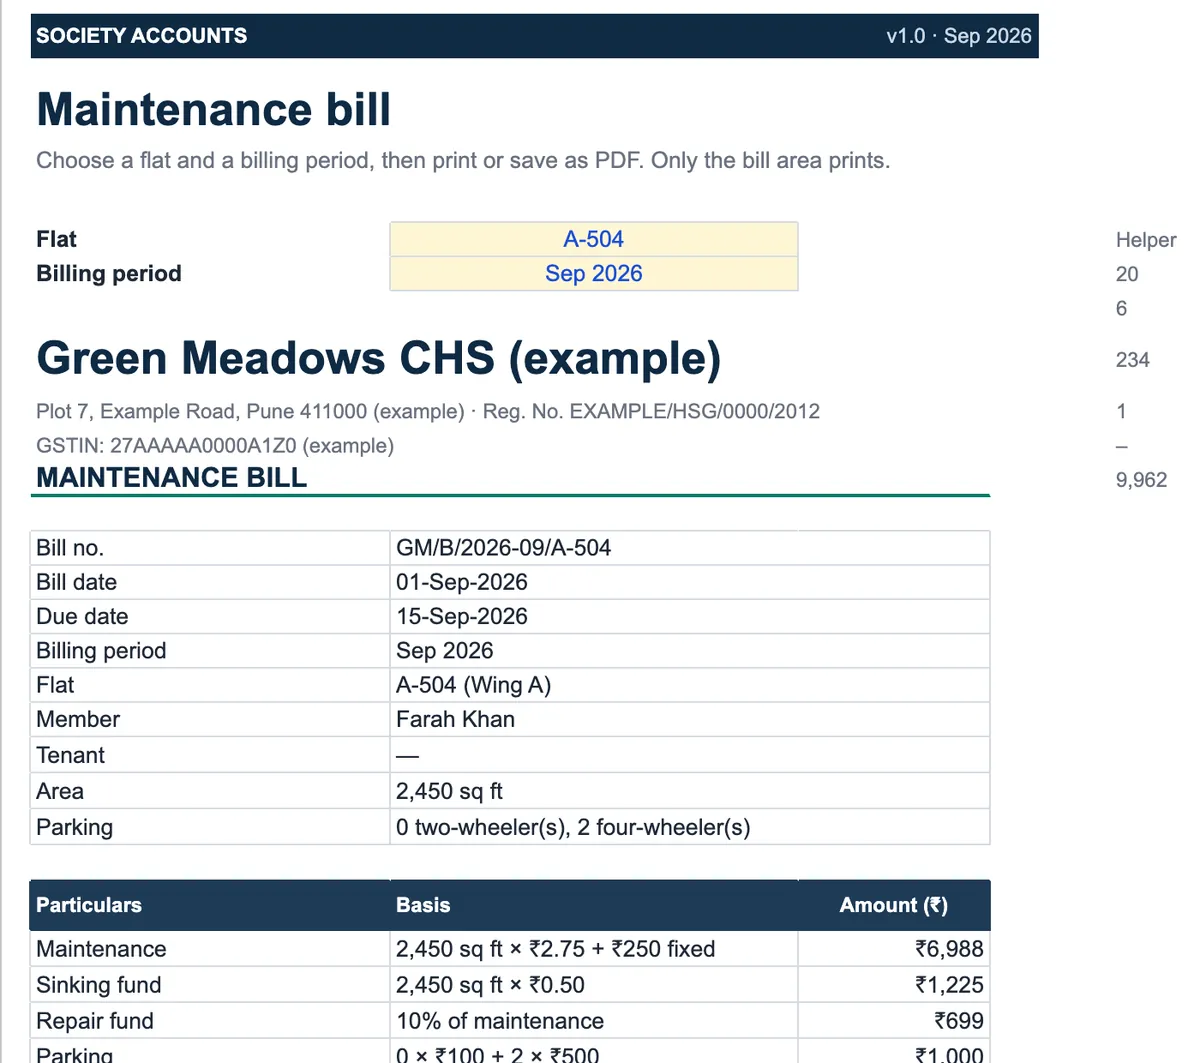This screenshot has width=1200, height=1063.
Task: Click the Maintenance basis with ₹250 fixed
Action: click(555, 949)
